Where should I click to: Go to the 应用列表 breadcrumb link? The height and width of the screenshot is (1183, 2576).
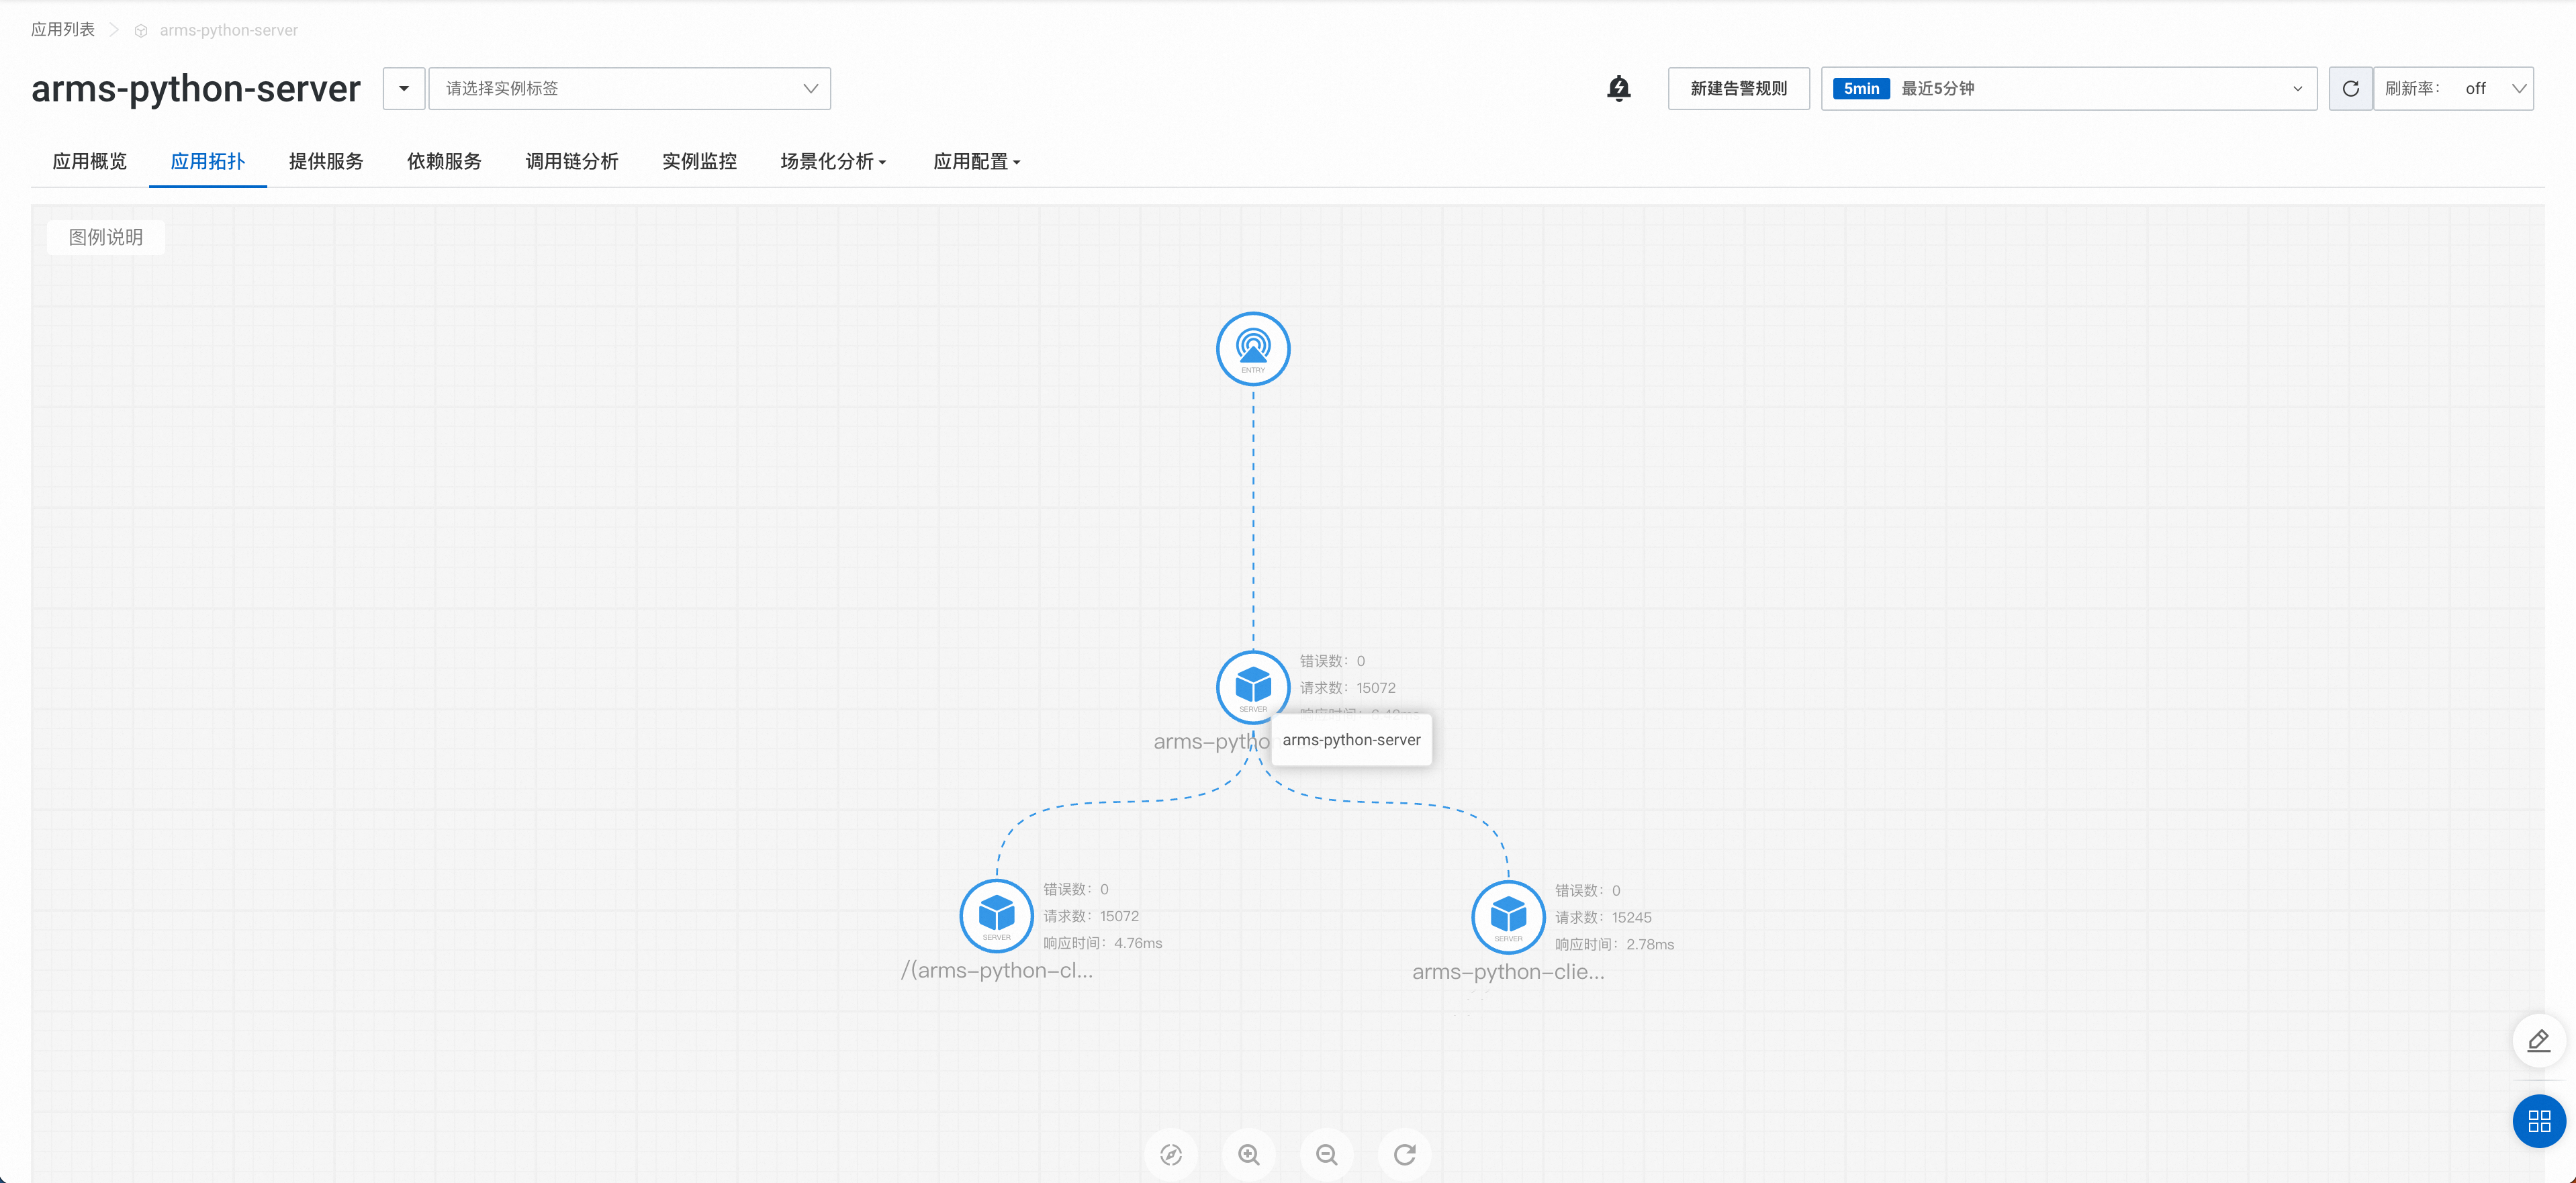pos(63,30)
